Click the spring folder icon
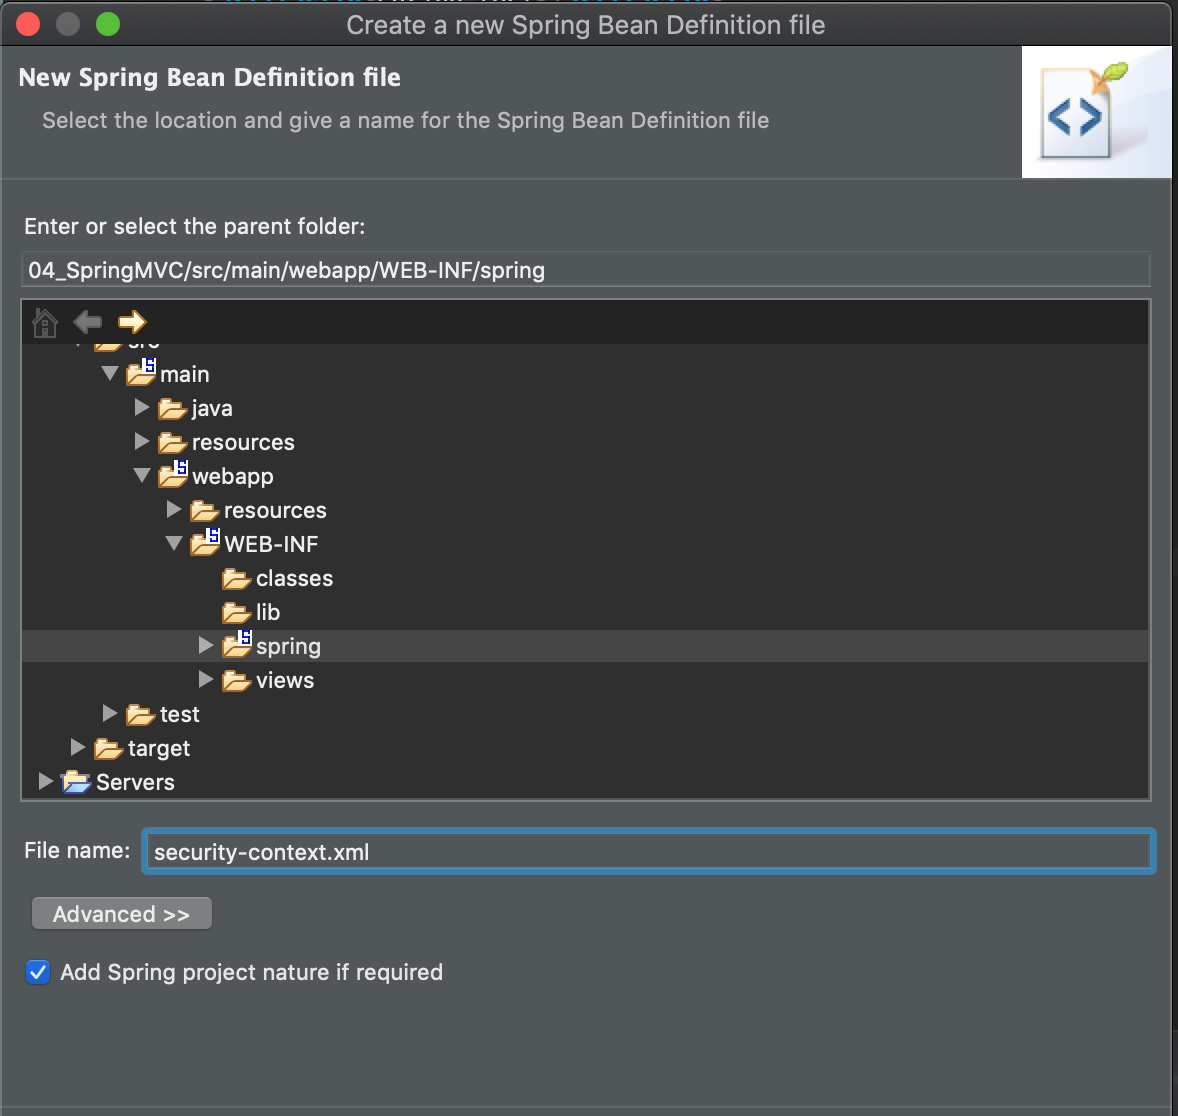1178x1116 pixels. coord(237,645)
